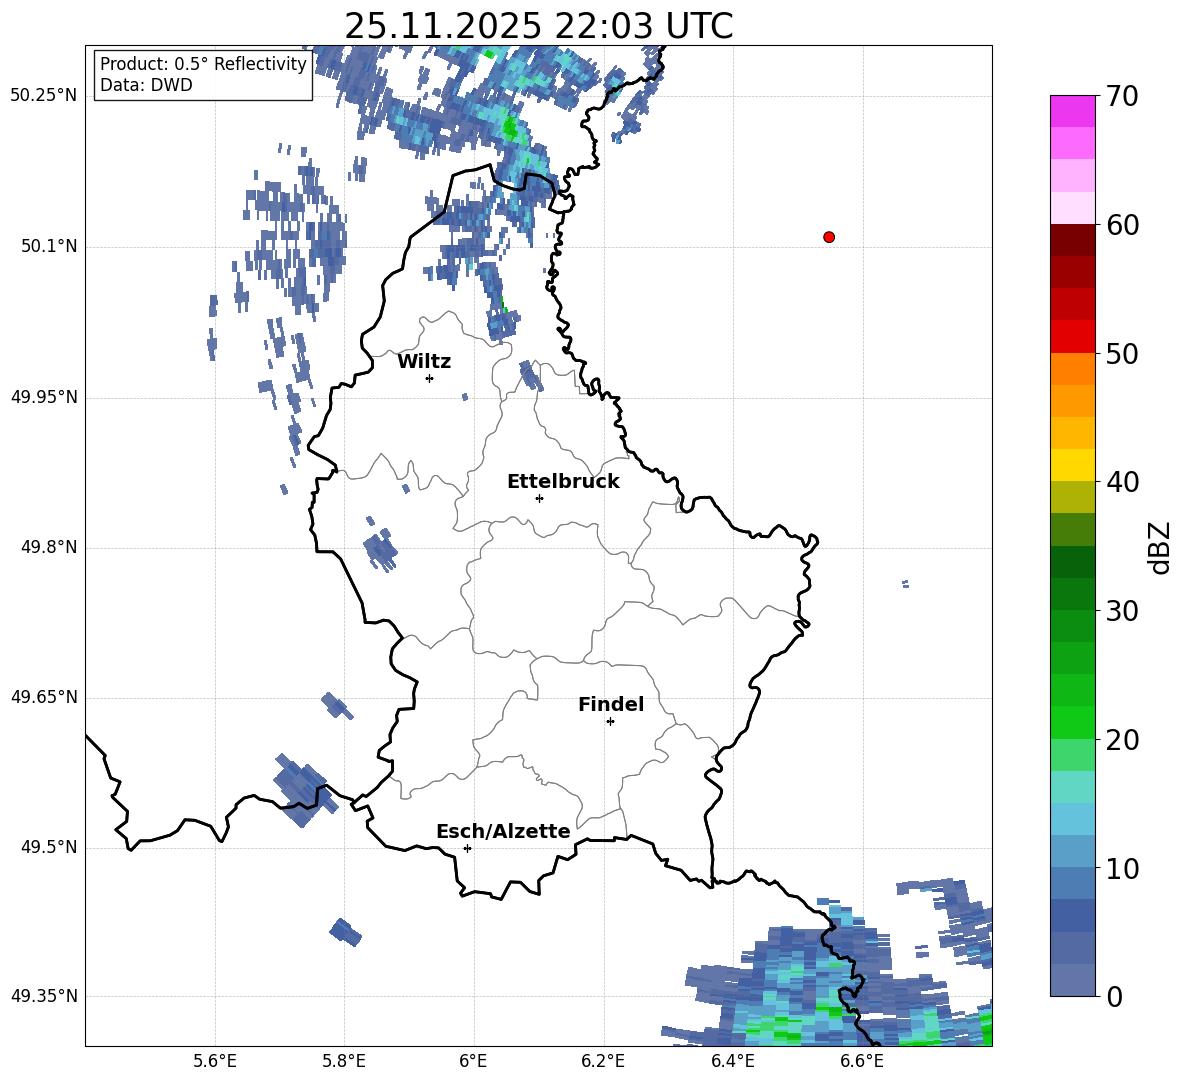Click the Product: 0.5° Reflectivity text
The width and height of the screenshot is (1184, 1081).
[203, 64]
